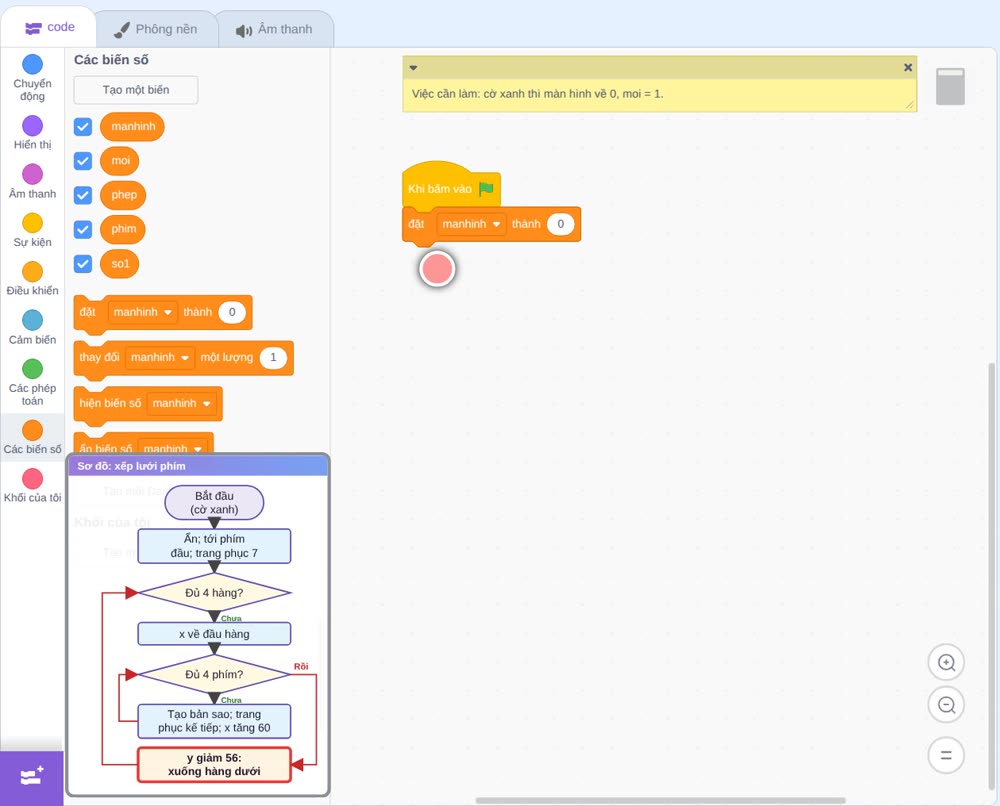Edit the value field of the workspace đặt block
The width and height of the screenshot is (1000, 806).
[x=561, y=224]
